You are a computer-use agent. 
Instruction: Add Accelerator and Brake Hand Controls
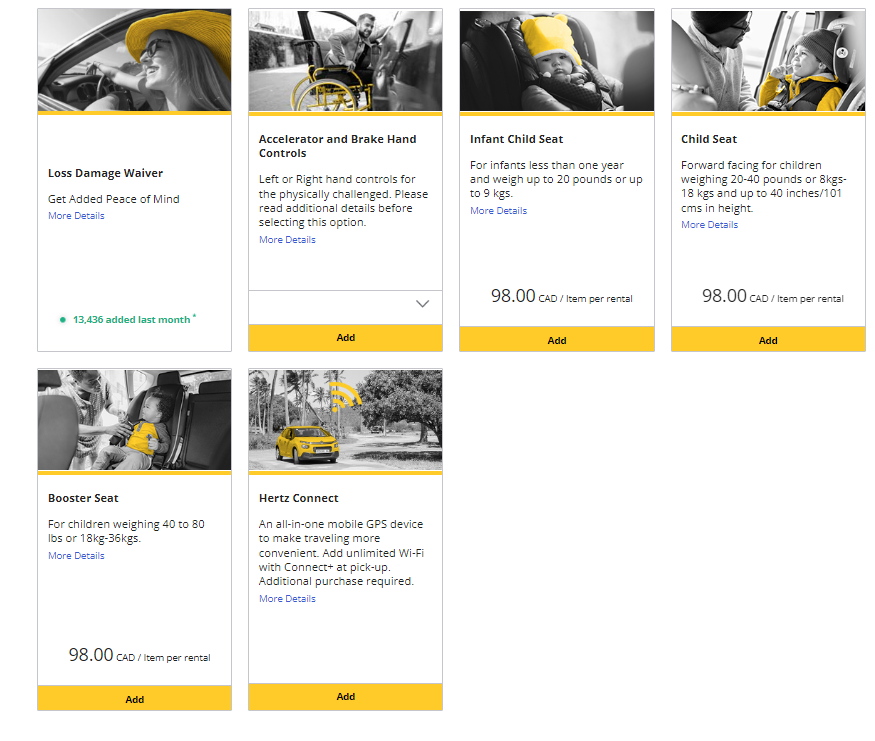pos(345,338)
